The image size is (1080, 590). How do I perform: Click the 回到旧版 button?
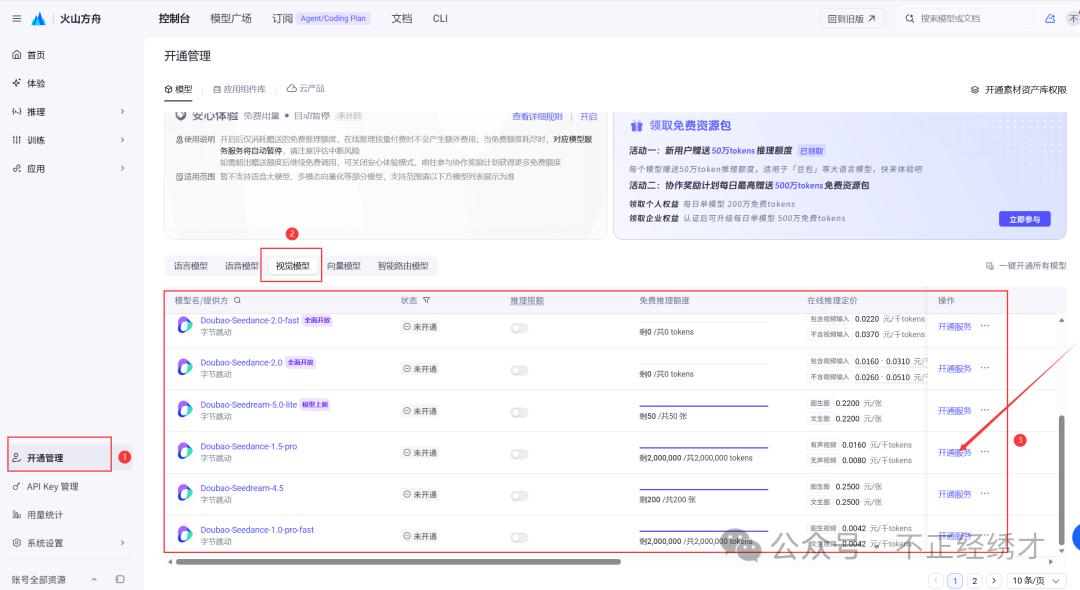(x=851, y=19)
